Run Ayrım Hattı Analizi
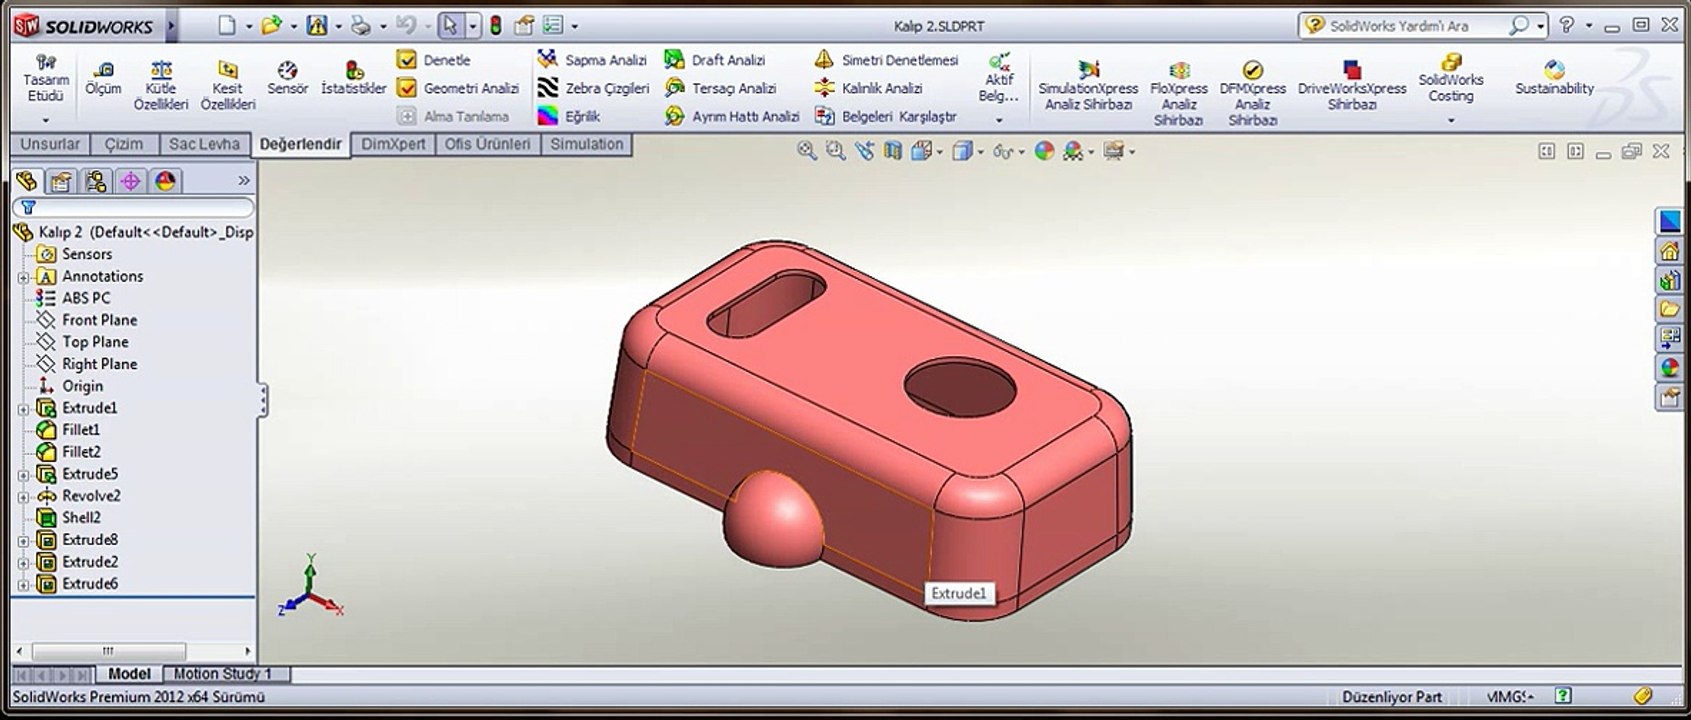The image size is (1691, 720). click(x=732, y=116)
